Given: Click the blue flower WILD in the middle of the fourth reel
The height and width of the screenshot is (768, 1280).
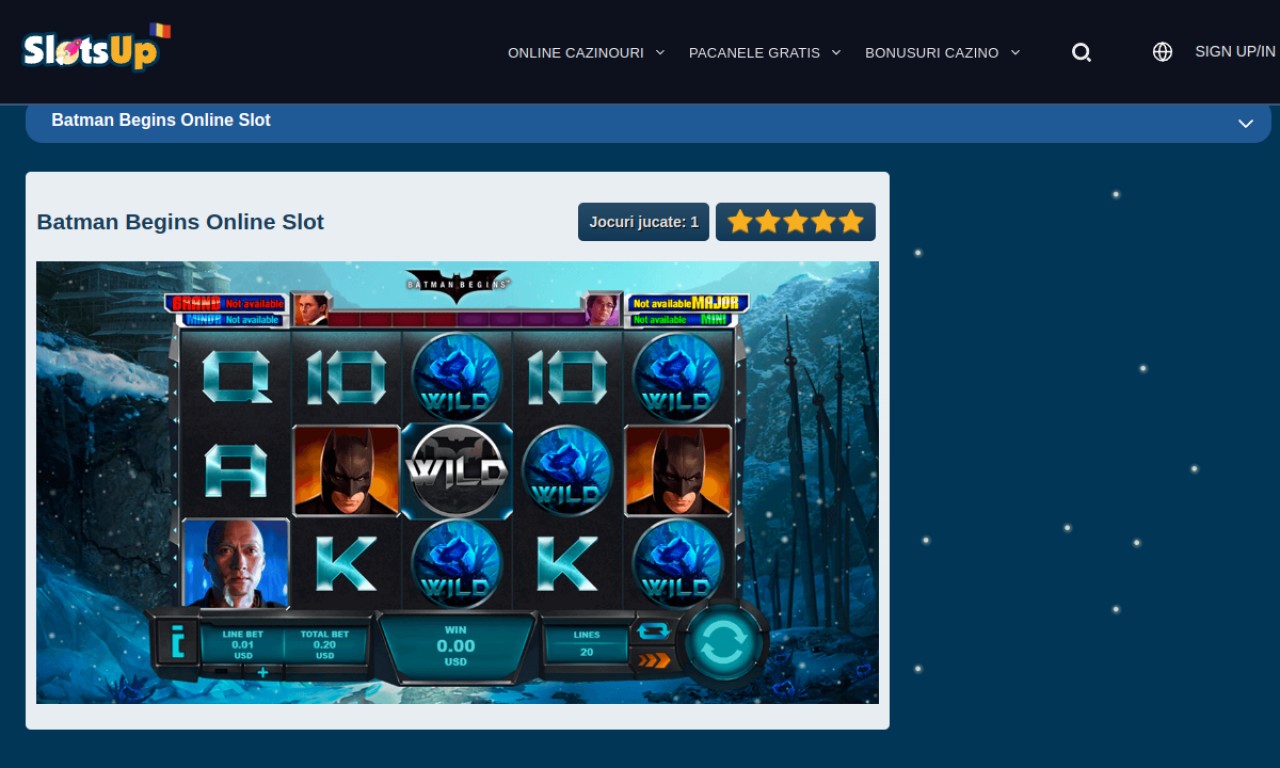Looking at the screenshot, I should (x=567, y=470).
